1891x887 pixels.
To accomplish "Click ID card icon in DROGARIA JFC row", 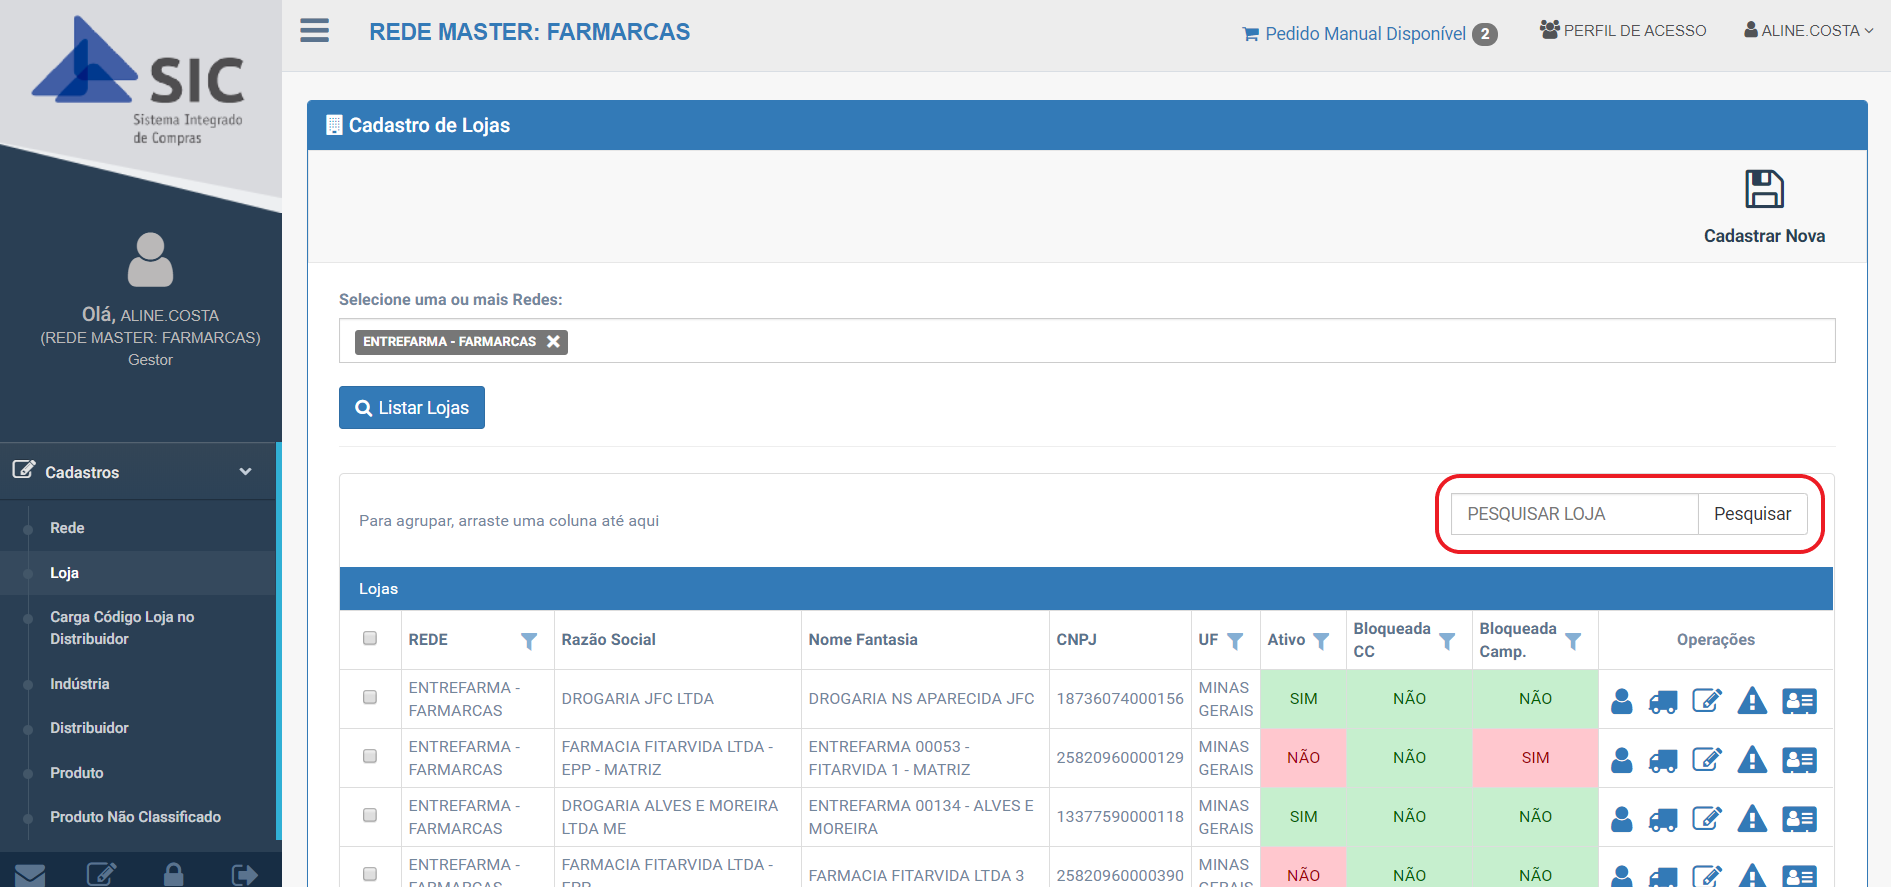I will (1798, 701).
